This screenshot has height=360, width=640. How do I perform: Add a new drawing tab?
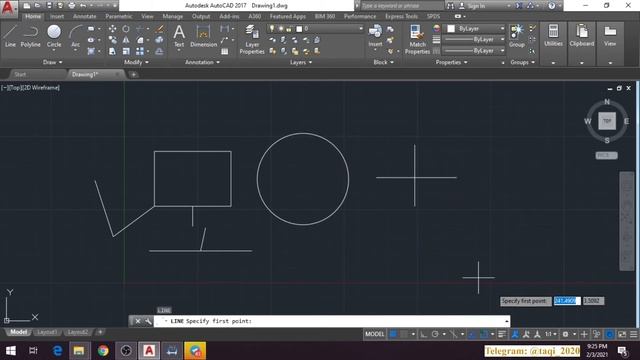133,74
